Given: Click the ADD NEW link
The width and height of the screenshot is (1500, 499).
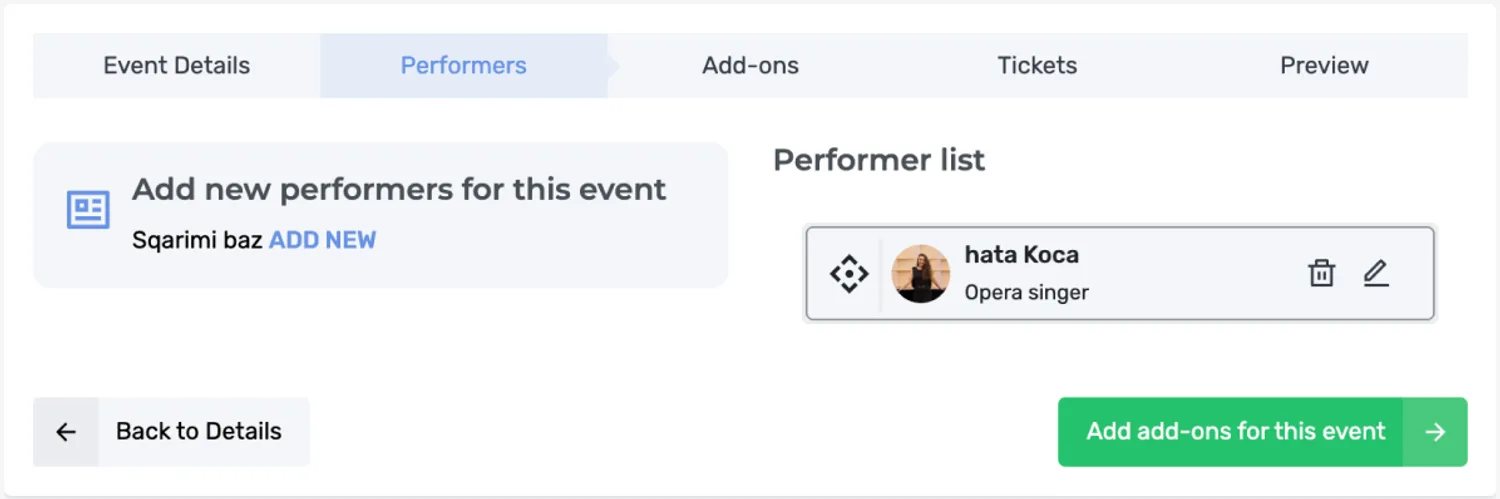Looking at the screenshot, I should coord(323,240).
